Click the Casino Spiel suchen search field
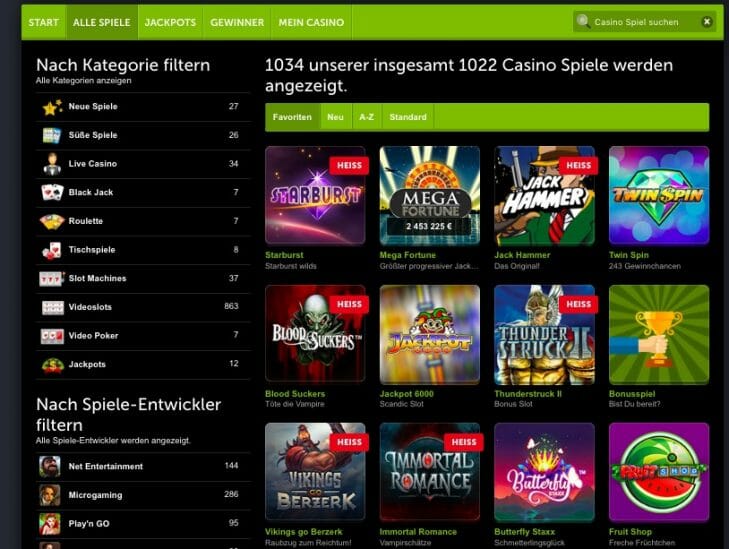The image size is (729, 549). point(645,22)
